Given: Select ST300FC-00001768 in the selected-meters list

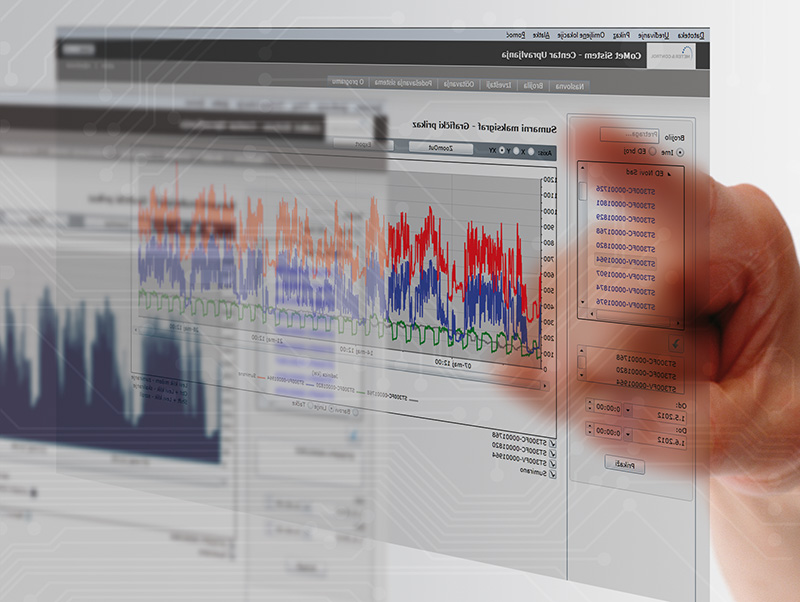Looking at the screenshot, I should pos(645,360).
